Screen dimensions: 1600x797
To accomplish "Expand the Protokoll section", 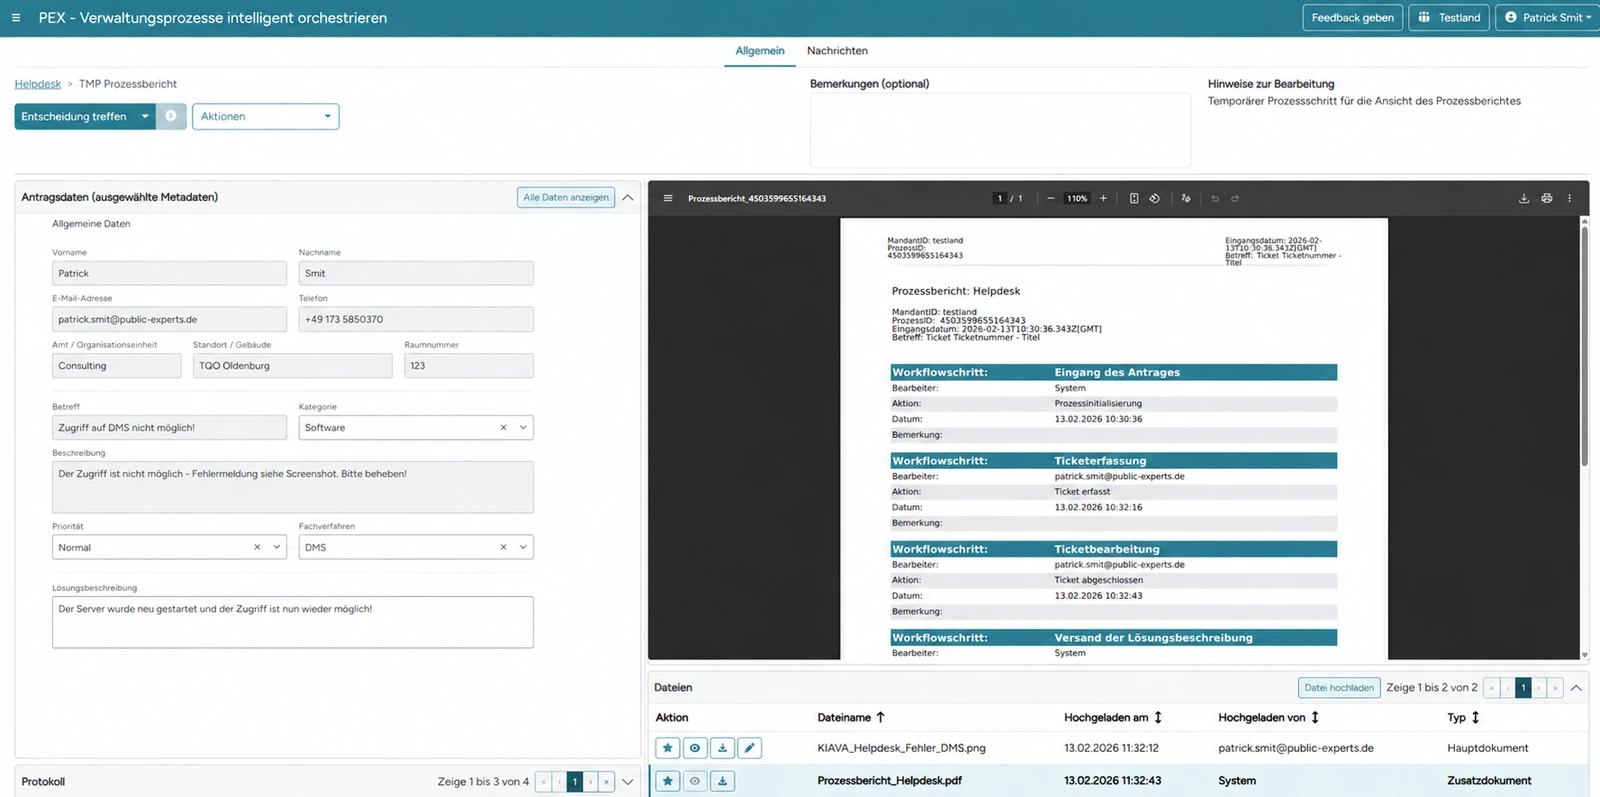I will [628, 782].
